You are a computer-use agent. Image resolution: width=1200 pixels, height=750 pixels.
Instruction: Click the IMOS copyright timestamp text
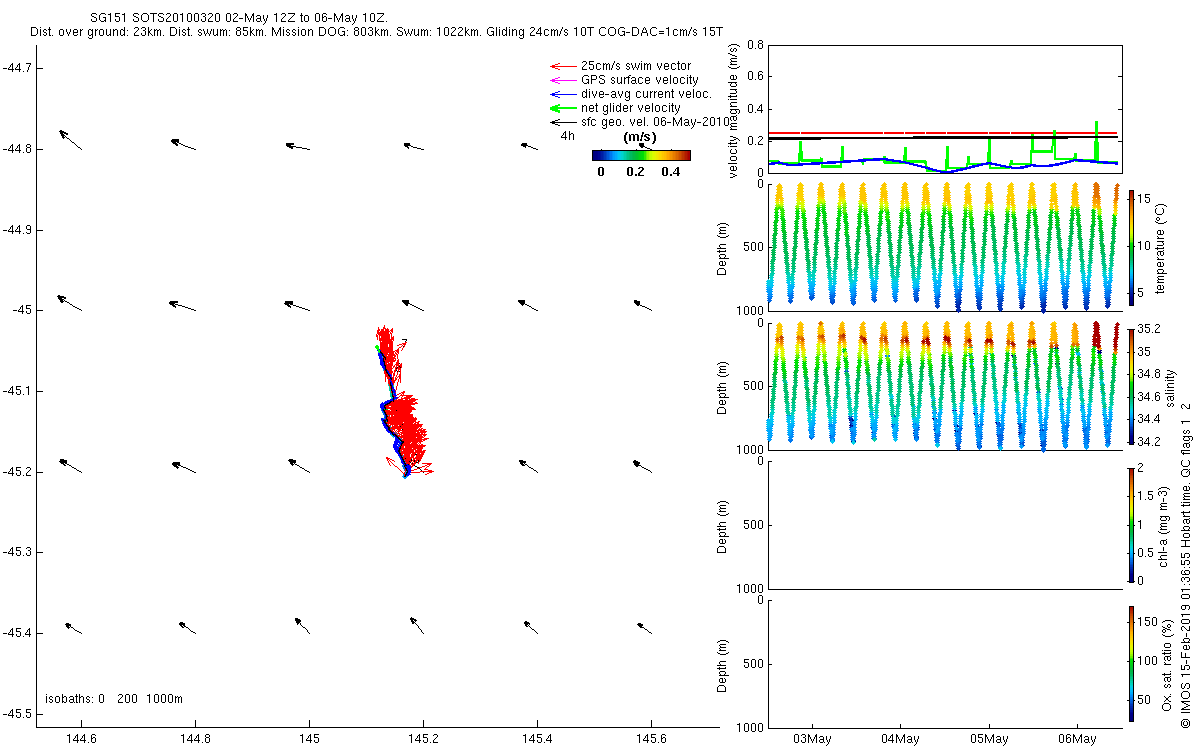(x=1185, y=565)
